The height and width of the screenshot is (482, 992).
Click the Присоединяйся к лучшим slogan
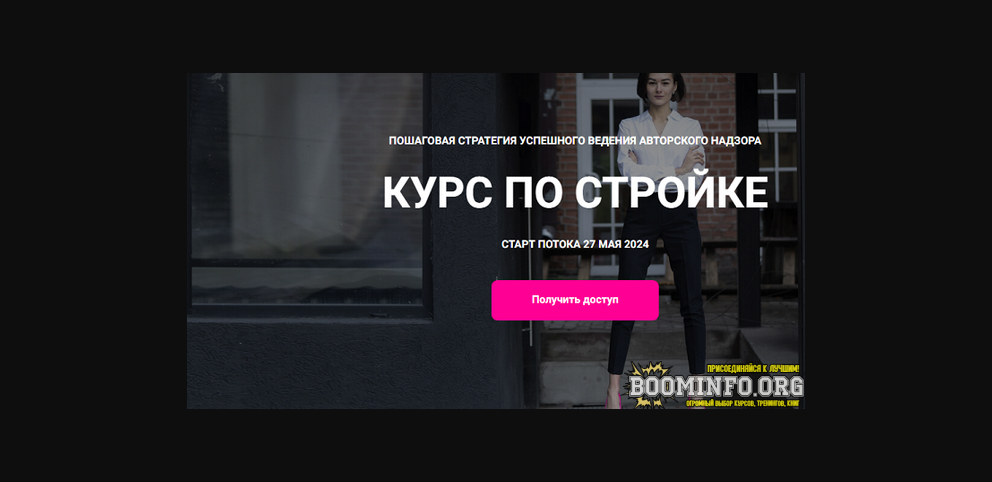(x=753, y=368)
